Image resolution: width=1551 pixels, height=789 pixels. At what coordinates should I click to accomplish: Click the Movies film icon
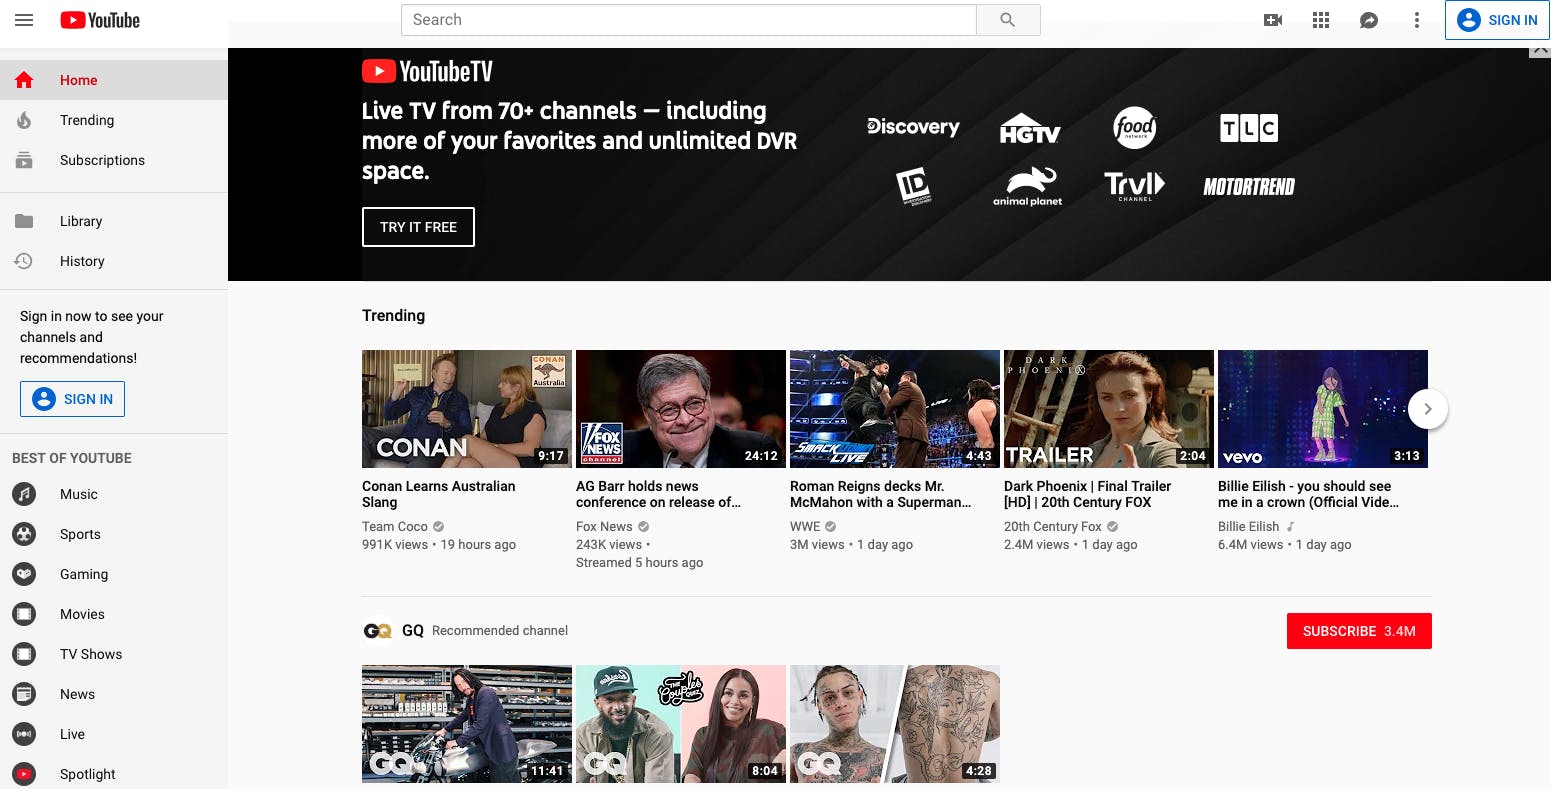point(24,614)
